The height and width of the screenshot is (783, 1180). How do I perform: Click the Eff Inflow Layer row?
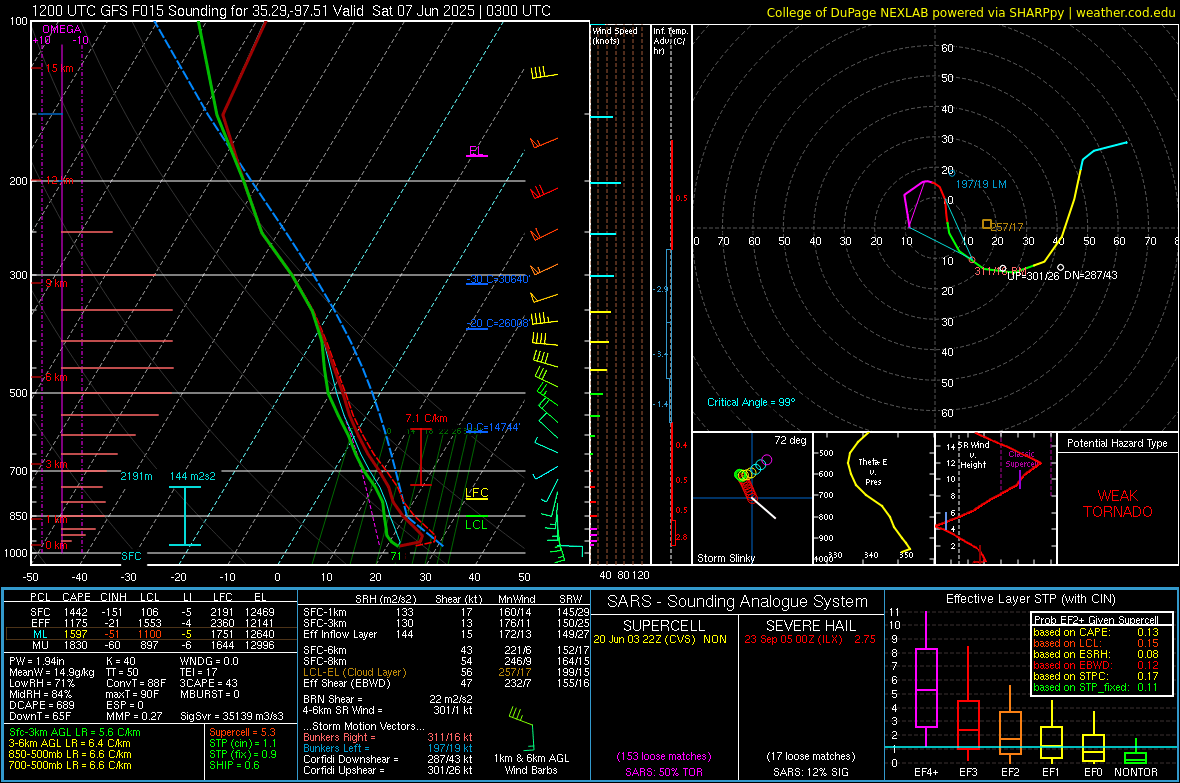(x=446, y=634)
